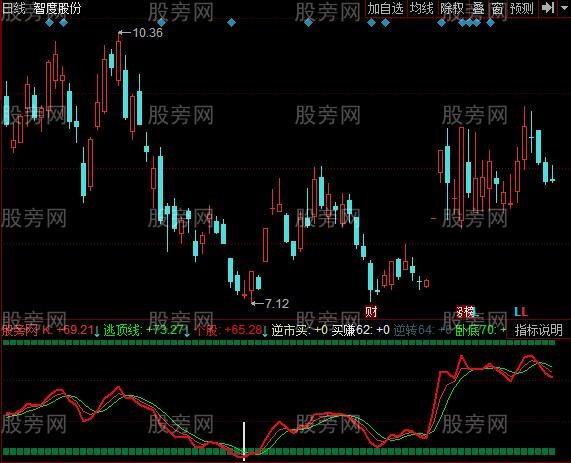
Task: Click the down arrow after K +69.21
Action: (97, 331)
